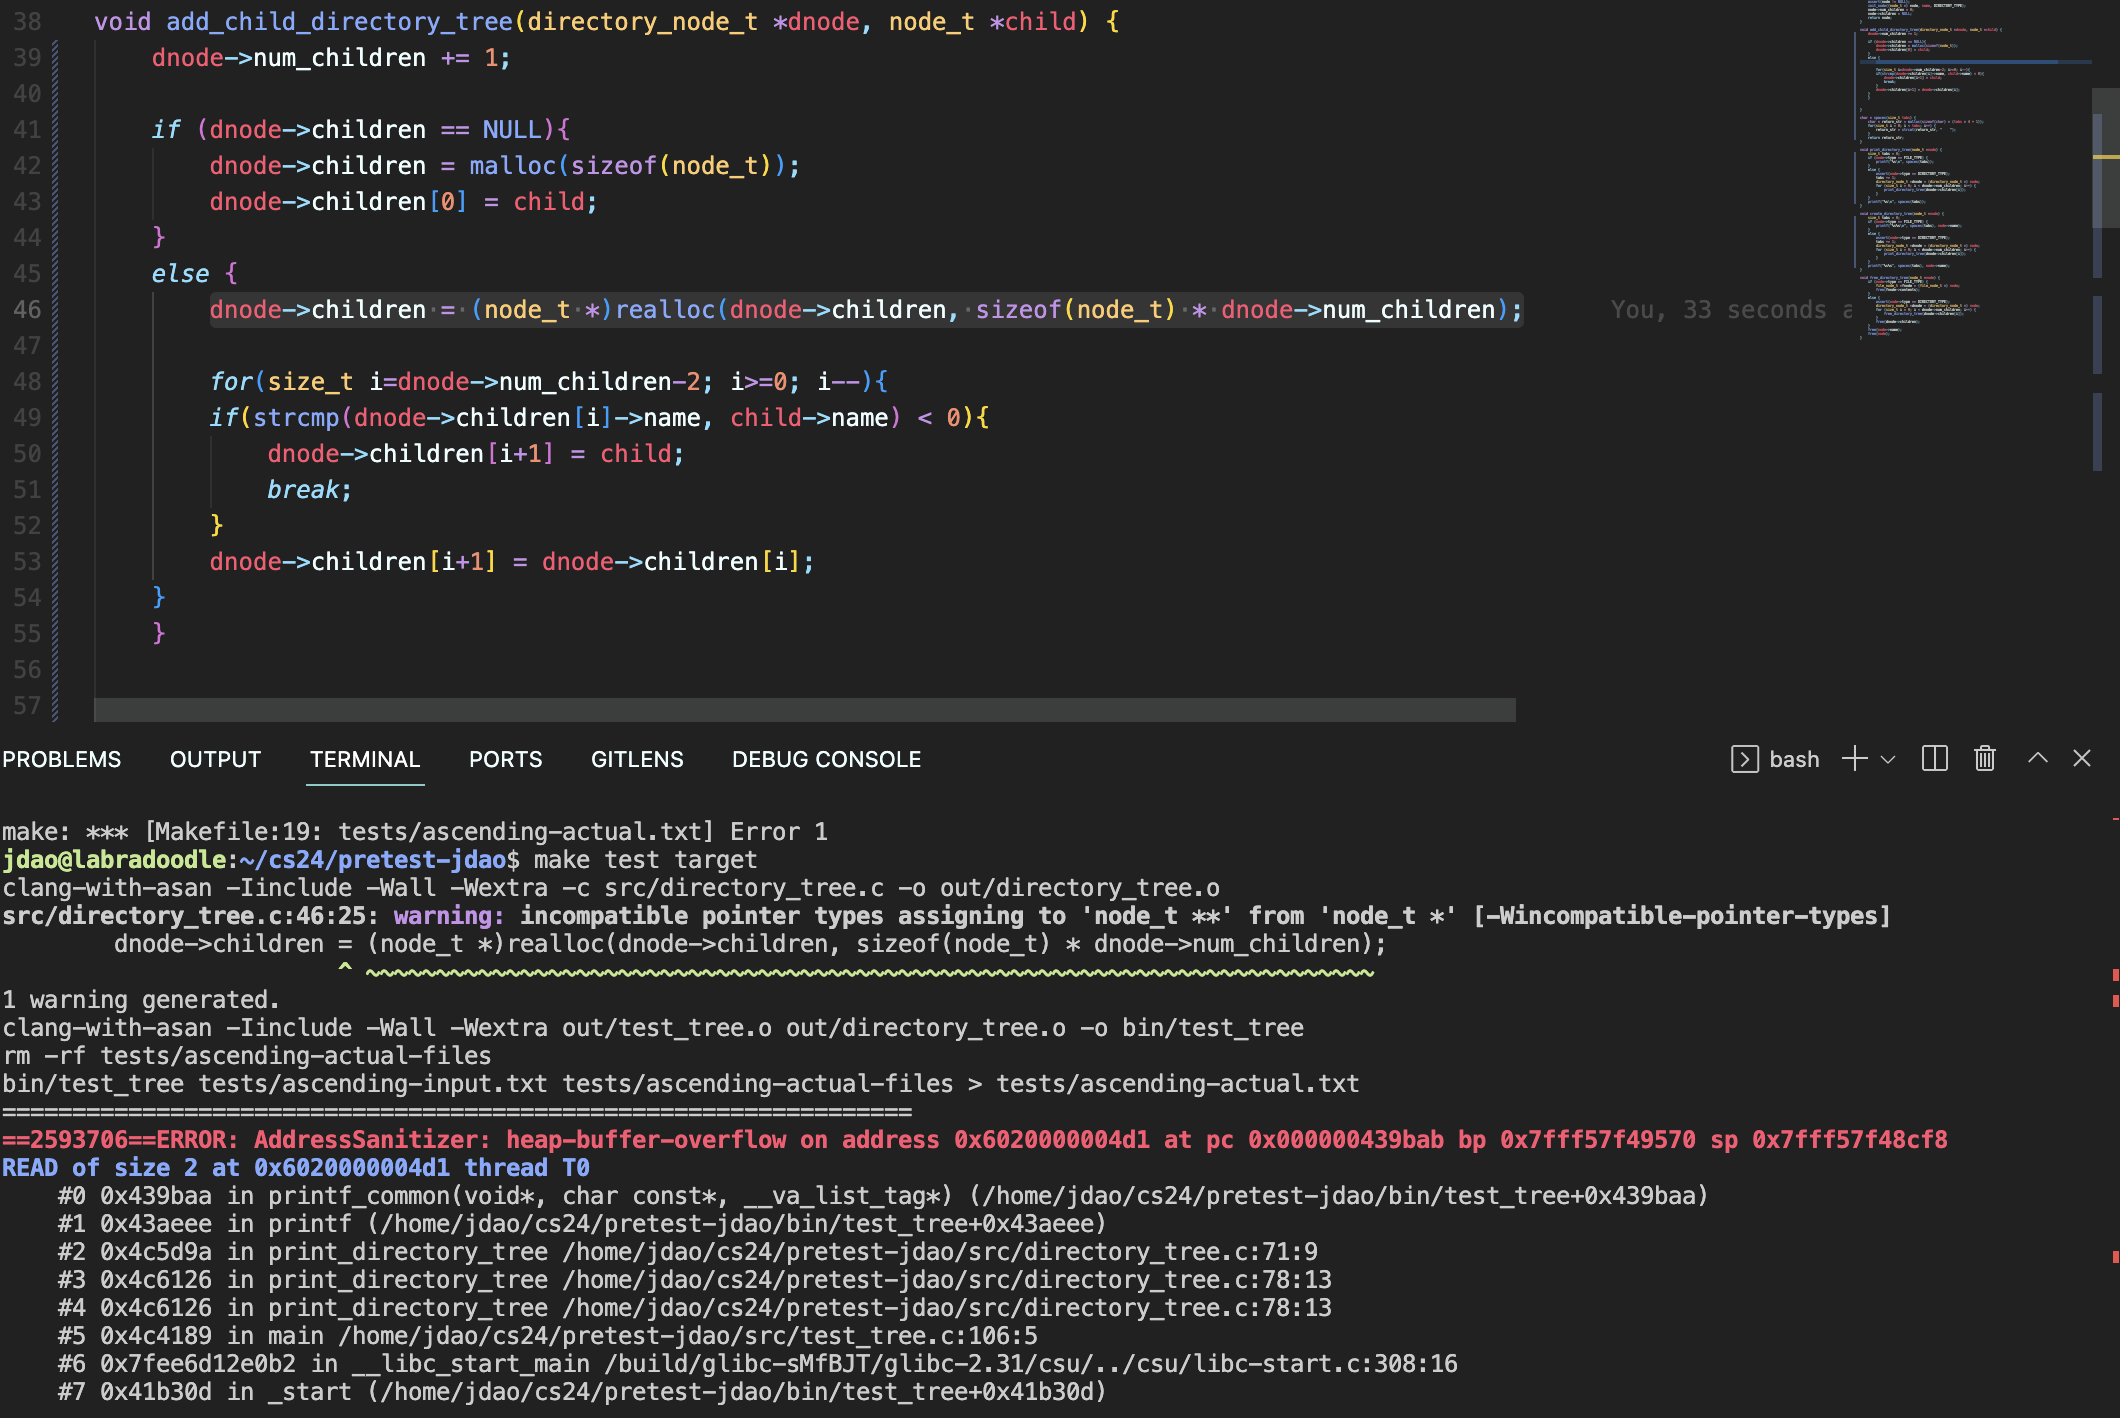Open directory_tree.c:71:9 link in stack trace

(940, 1252)
